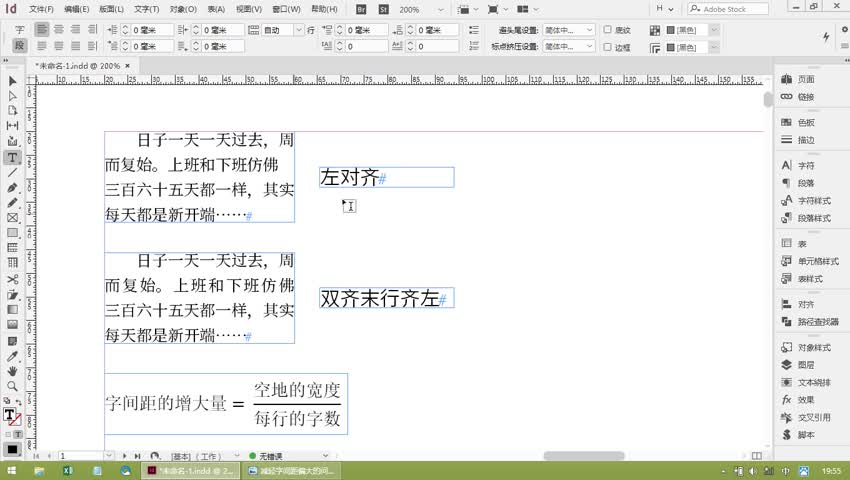This screenshot has height=480, width=850.
Task: Open the 段落样式 panel
Action: point(812,218)
